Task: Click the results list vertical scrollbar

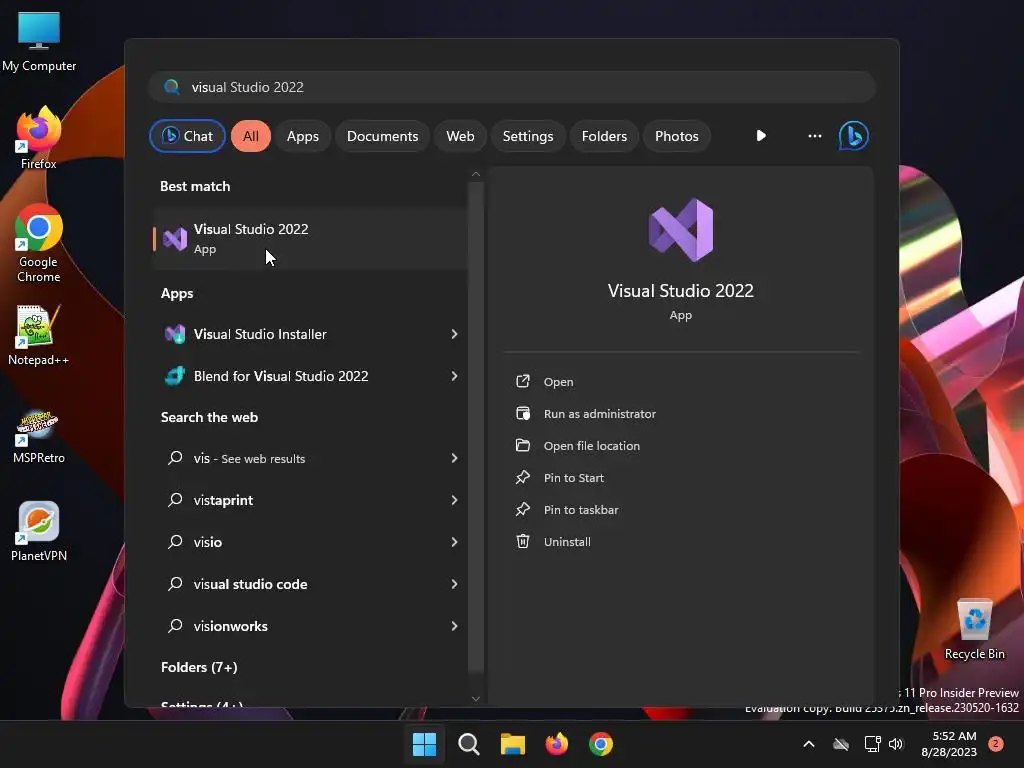Action: point(475,428)
